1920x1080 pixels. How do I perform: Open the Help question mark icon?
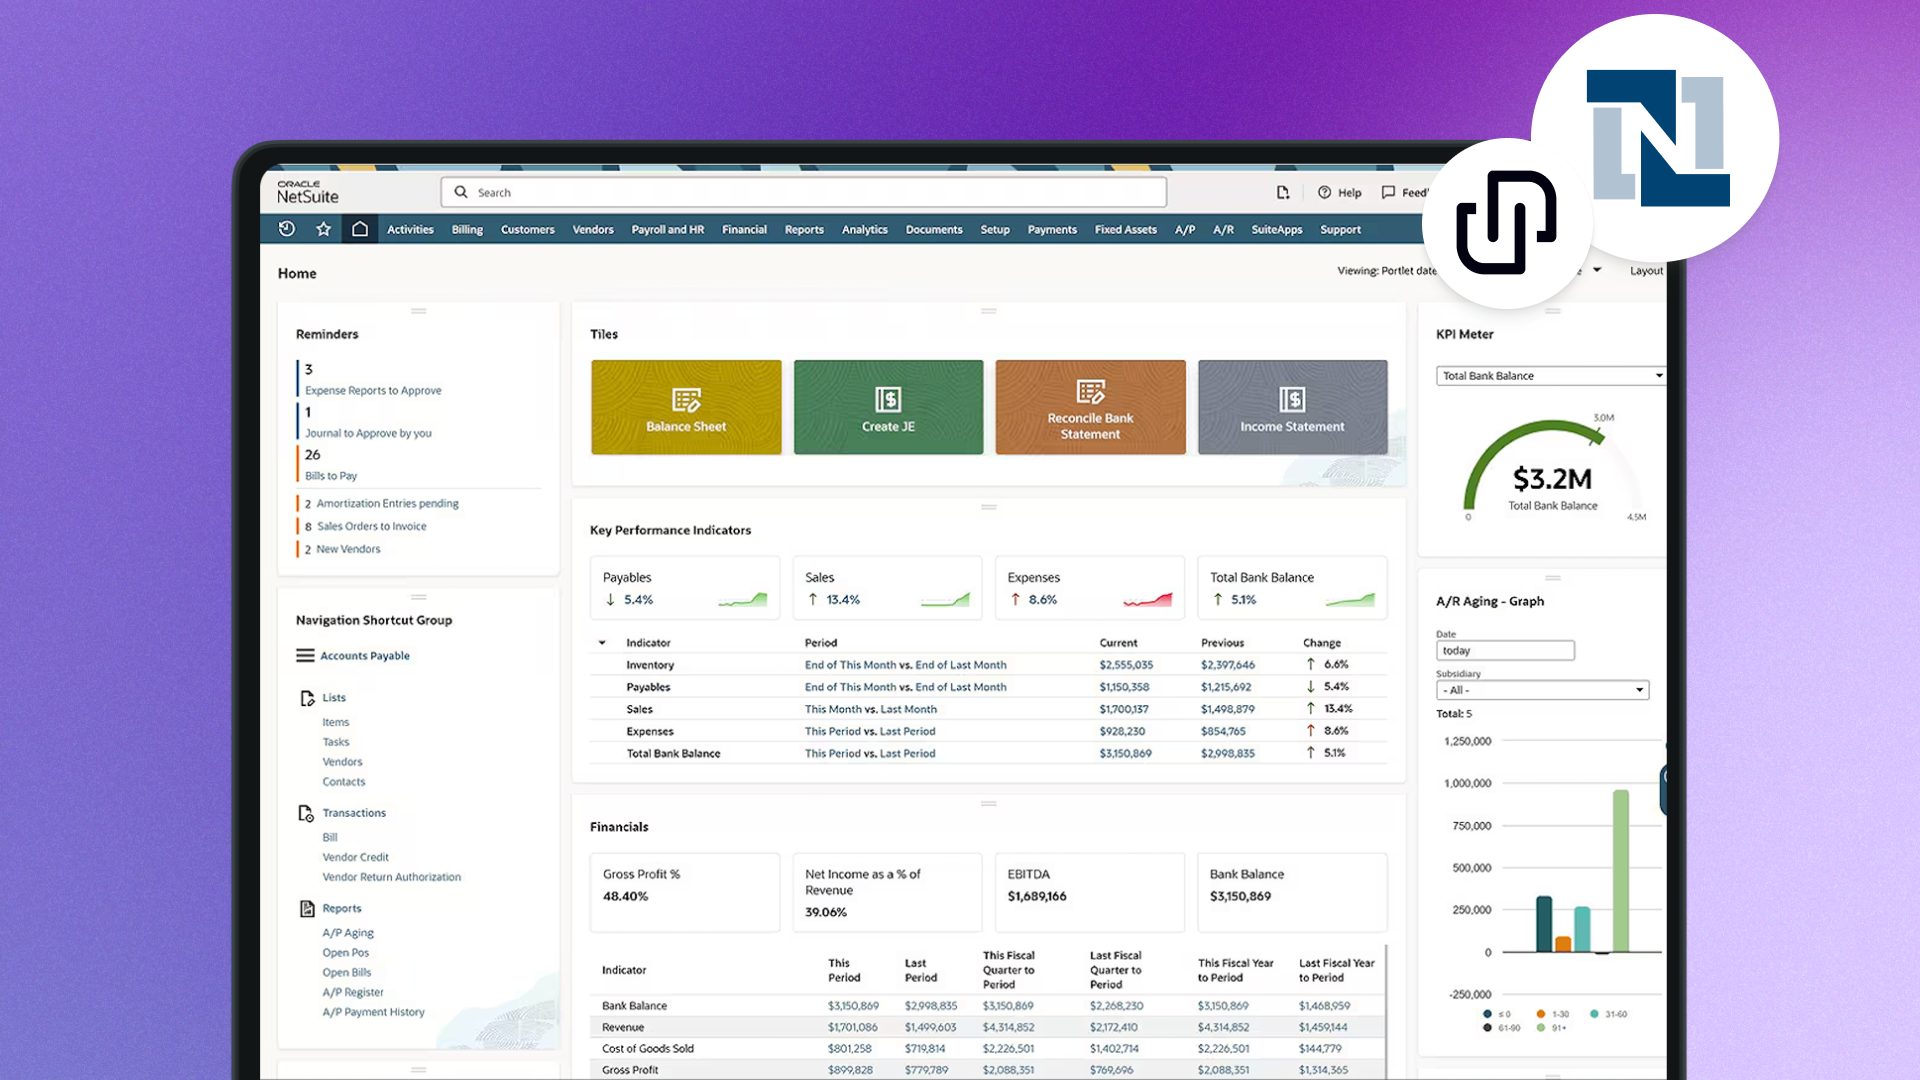coord(1324,192)
